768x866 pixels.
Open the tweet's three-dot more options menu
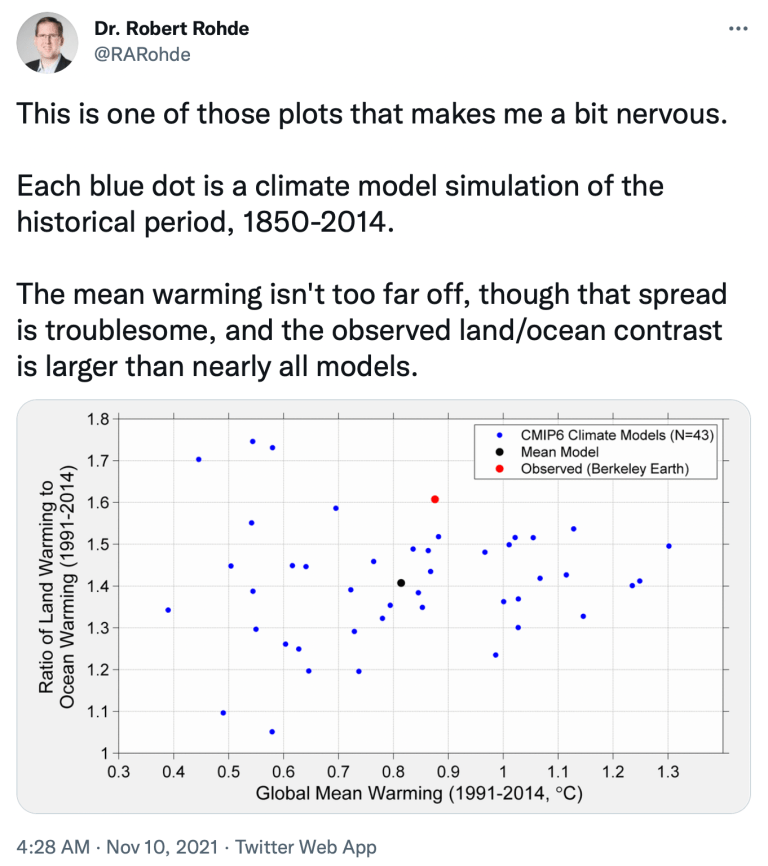click(737, 30)
